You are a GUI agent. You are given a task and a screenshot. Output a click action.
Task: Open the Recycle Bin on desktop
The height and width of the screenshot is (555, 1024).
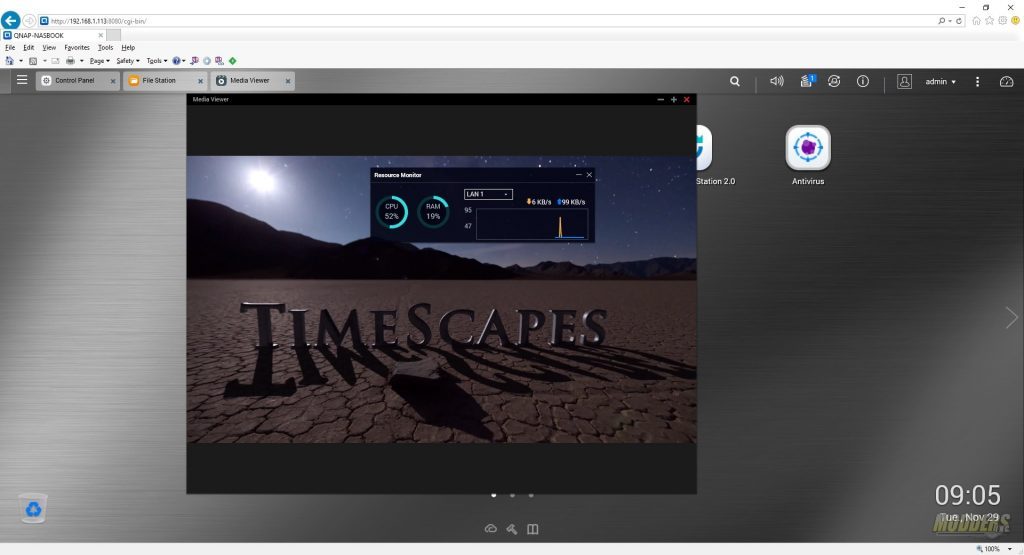pos(33,508)
